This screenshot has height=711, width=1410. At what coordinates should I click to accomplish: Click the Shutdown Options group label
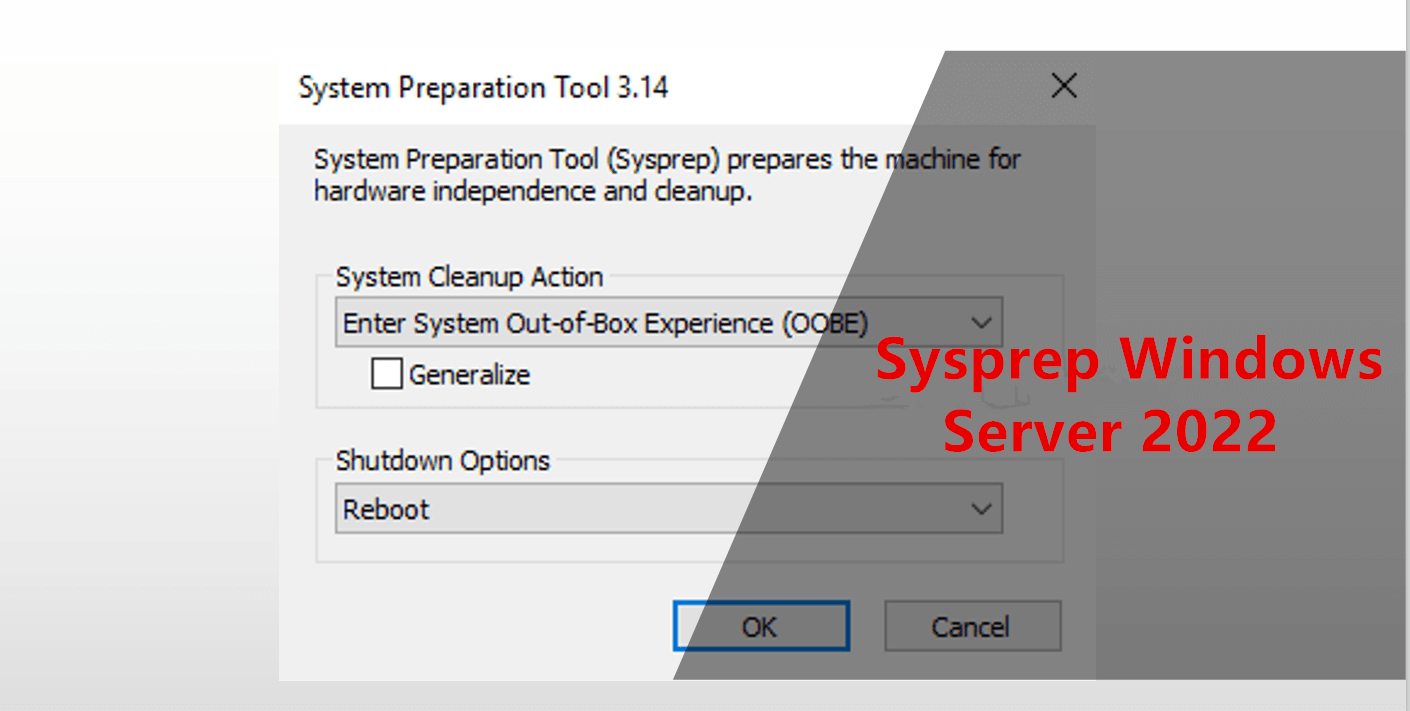click(x=443, y=461)
